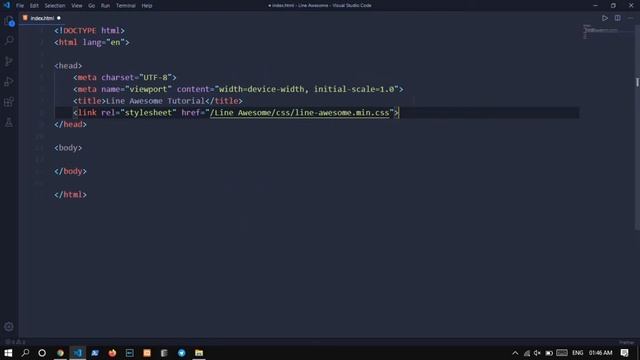This screenshot has height=360, width=640.
Task: Open the Manage gear at sidebar bottom
Action: click(9, 327)
